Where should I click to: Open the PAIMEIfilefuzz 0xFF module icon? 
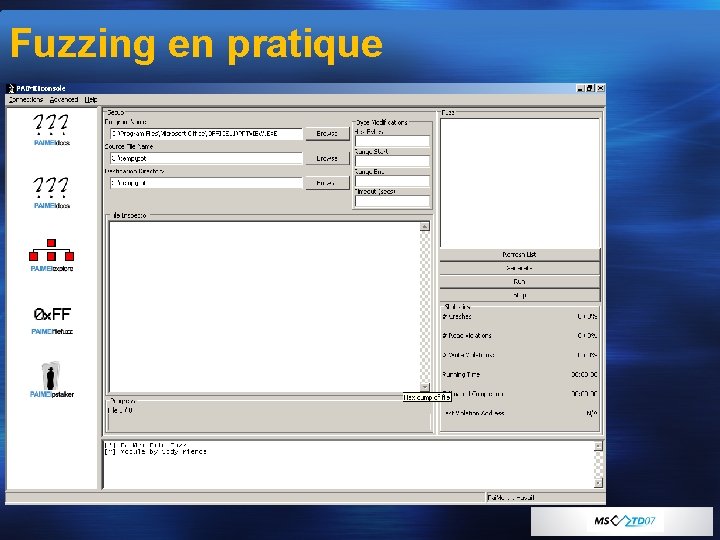coord(52,320)
